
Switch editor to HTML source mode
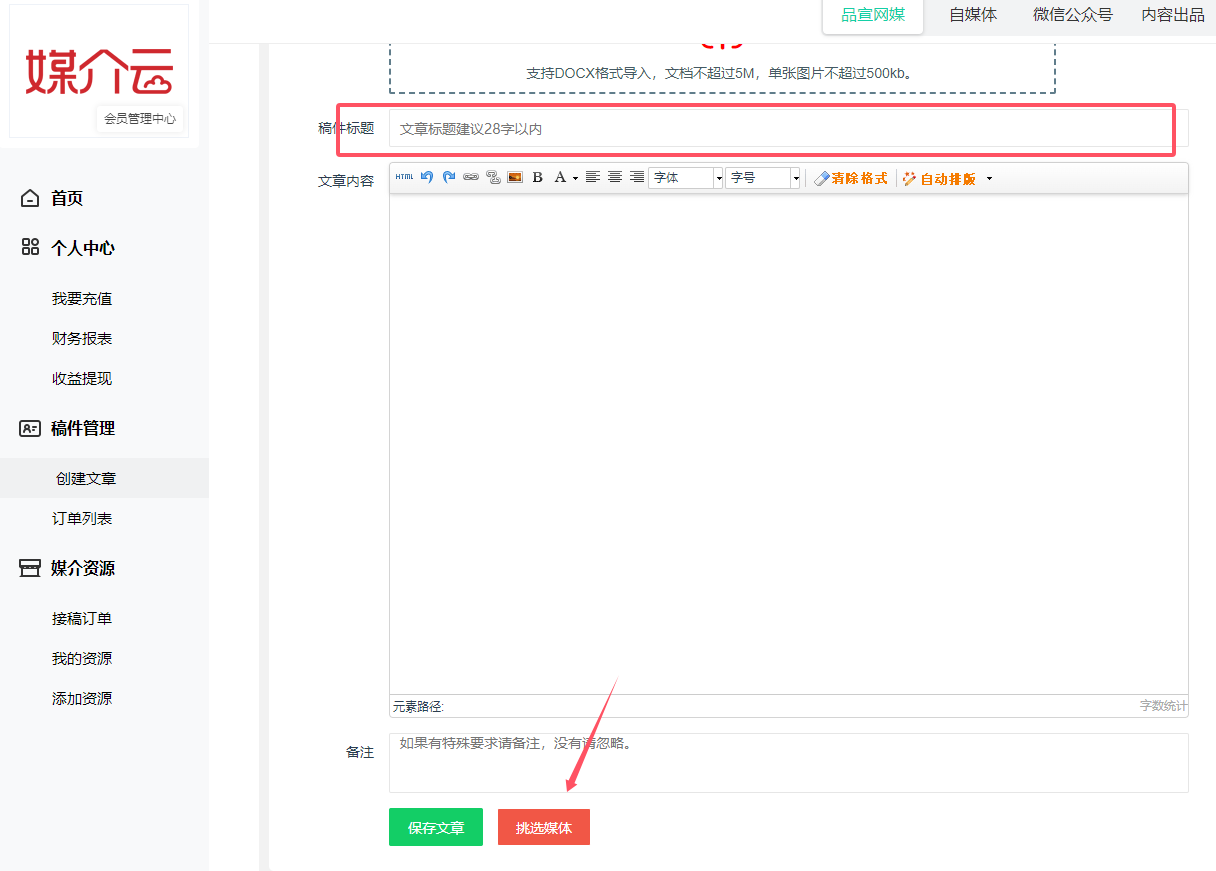(404, 177)
